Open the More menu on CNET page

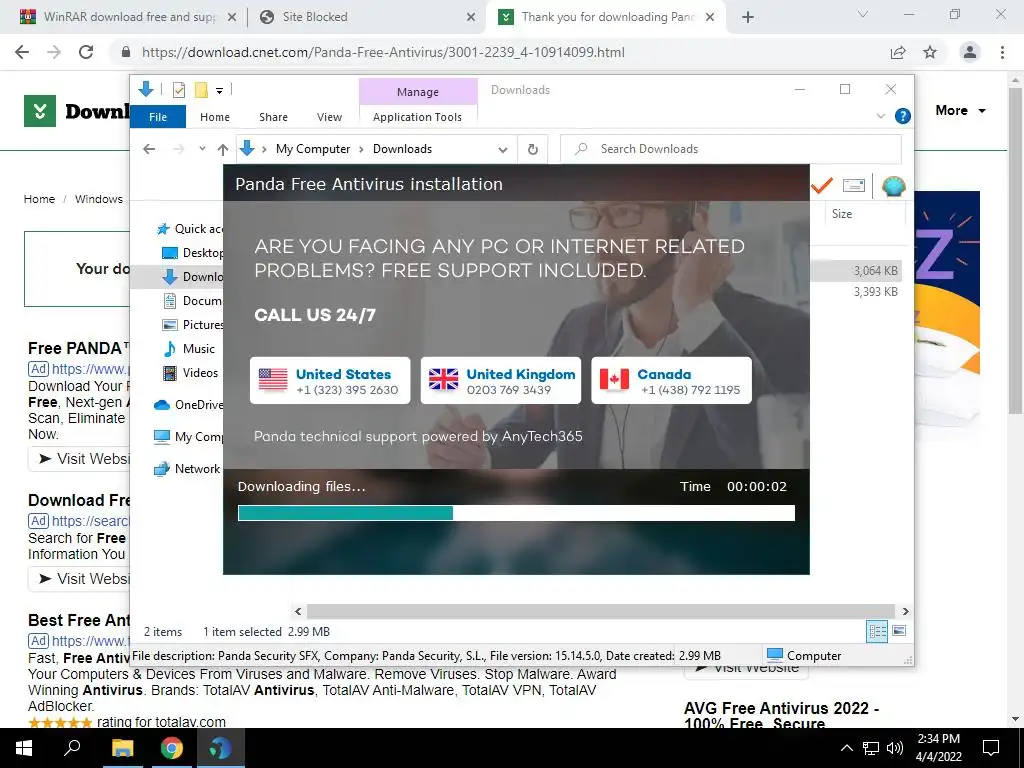coord(960,110)
